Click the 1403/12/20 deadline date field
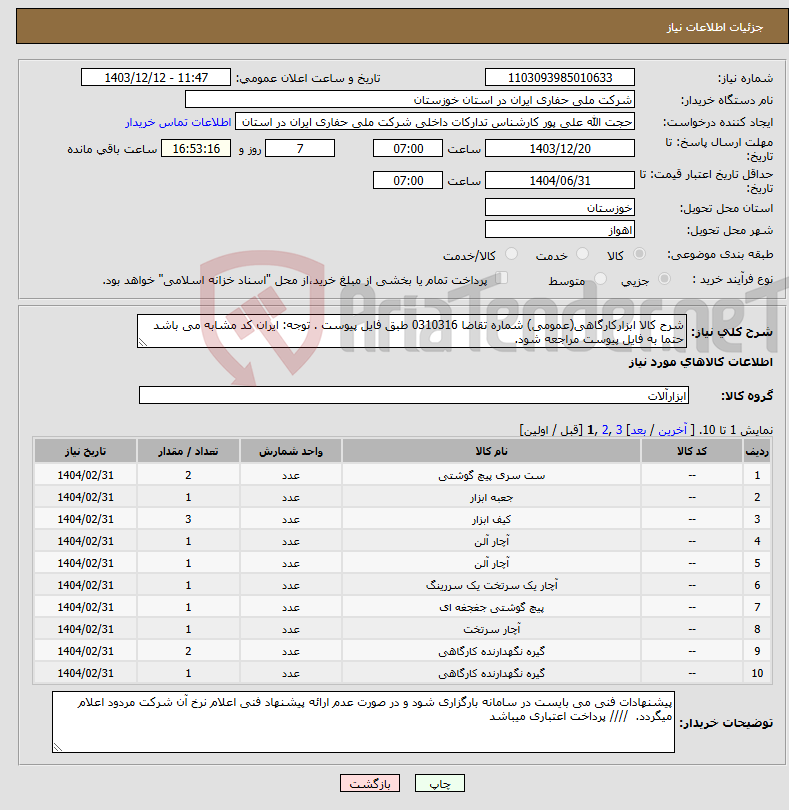This screenshot has width=789, height=810. coord(560,149)
